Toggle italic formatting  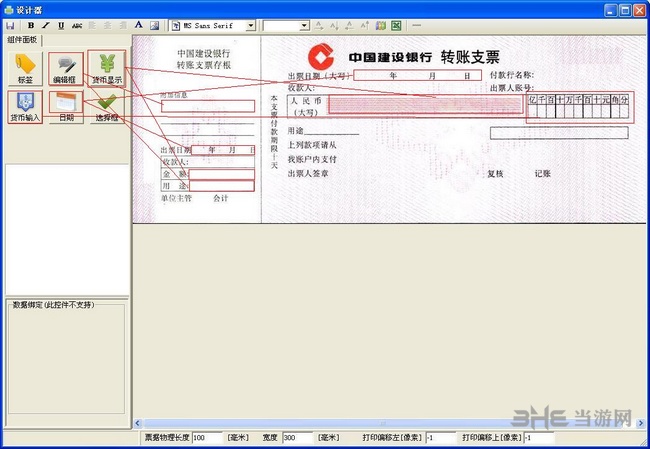(x=46, y=26)
